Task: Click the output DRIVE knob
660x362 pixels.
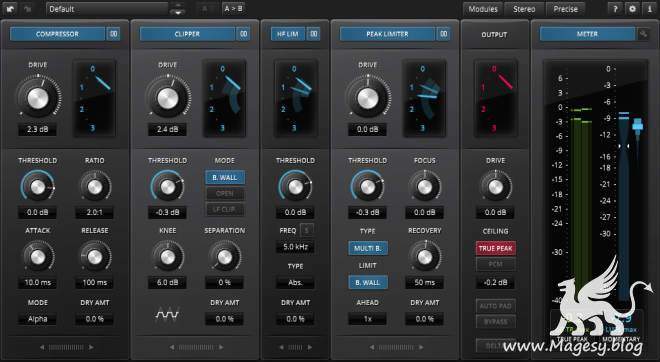Action: (x=495, y=187)
